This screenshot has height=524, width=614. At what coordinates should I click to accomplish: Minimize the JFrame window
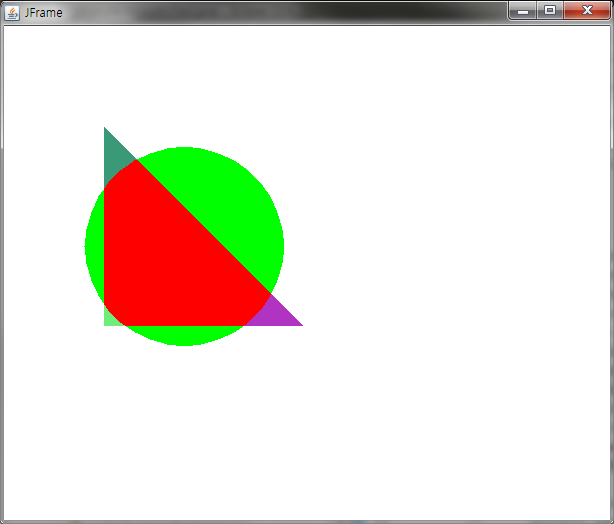(523, 11)
